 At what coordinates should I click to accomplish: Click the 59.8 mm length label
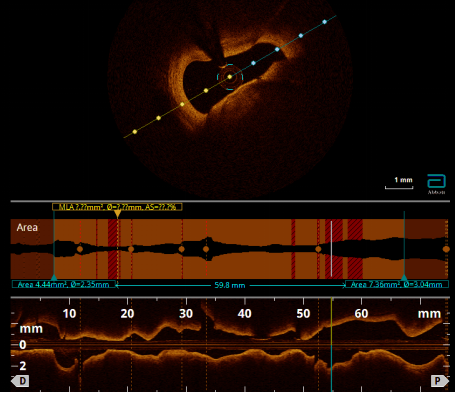(230, 285)
